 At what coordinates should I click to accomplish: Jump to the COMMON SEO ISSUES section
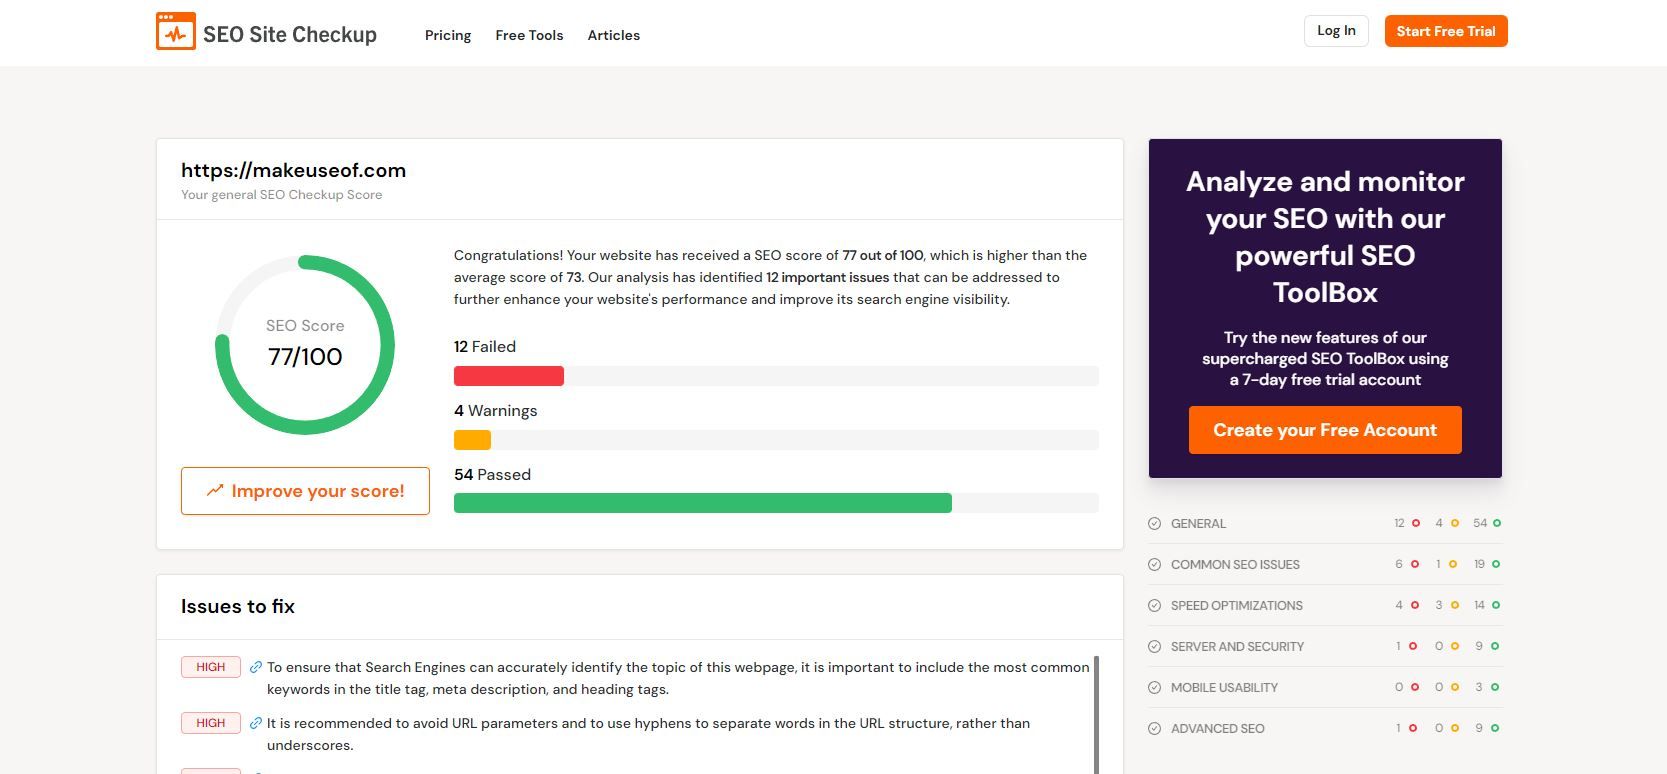click(x=1235, y=564)
